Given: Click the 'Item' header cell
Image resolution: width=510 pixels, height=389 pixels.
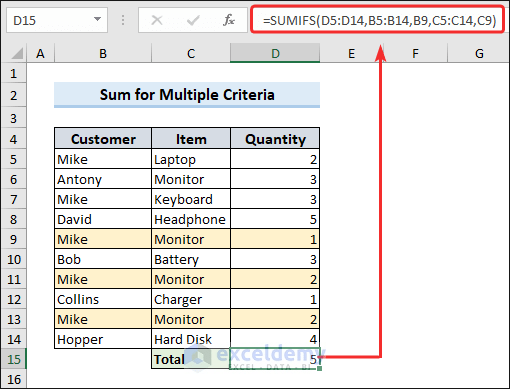Looking at the screenshot, I should (x=191, y=138).
